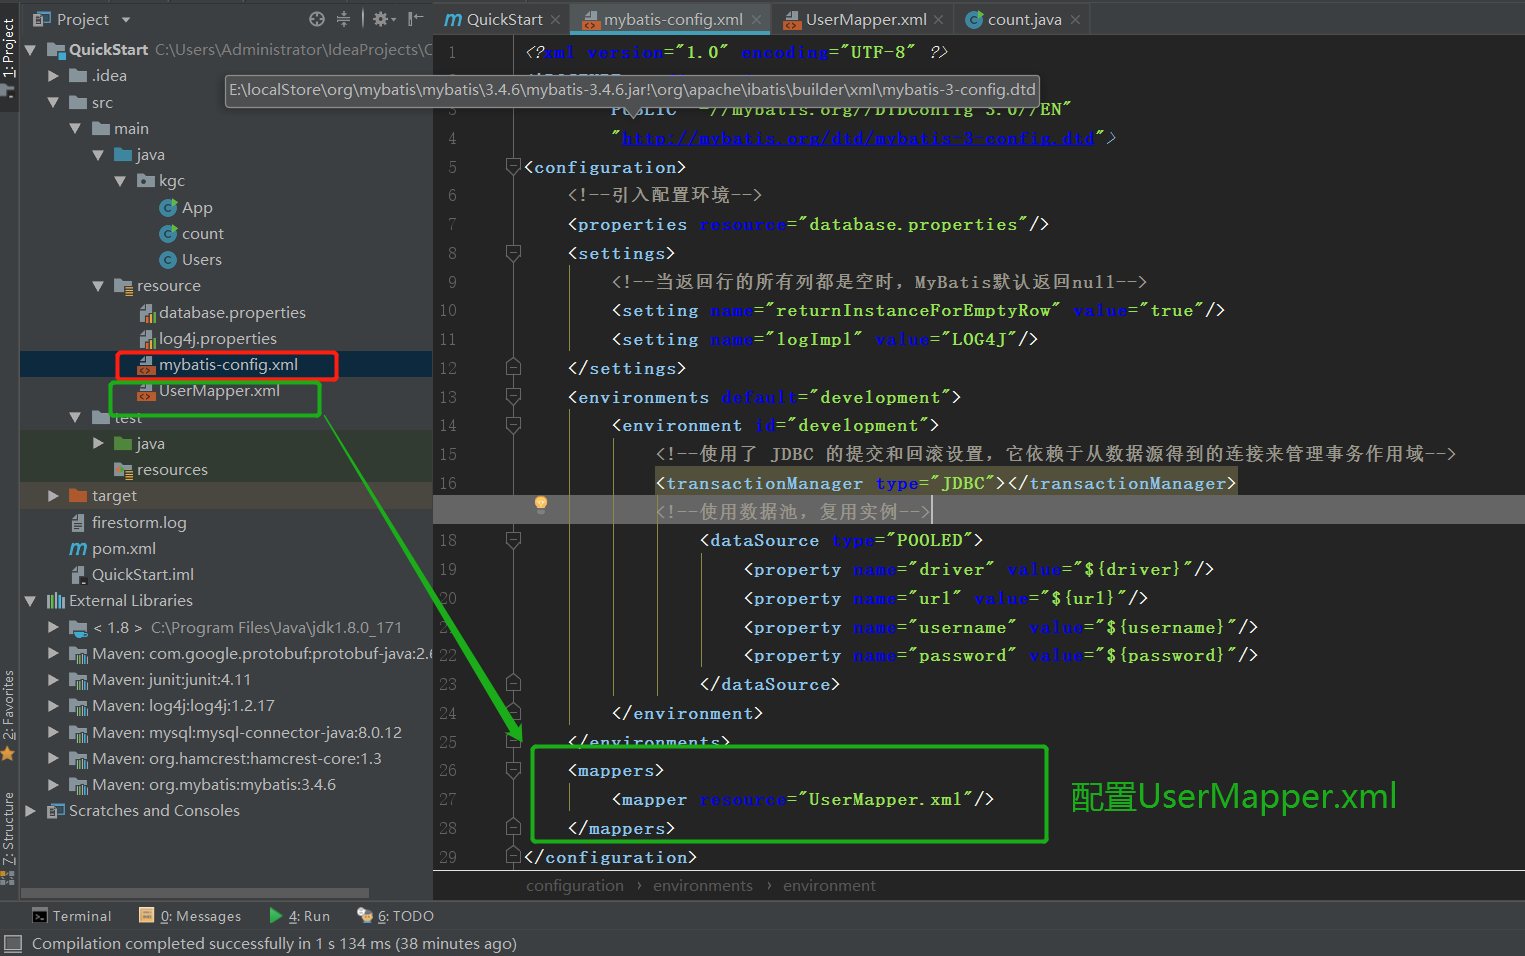Open the Project view mode dropdown

[x=124, y=18]
